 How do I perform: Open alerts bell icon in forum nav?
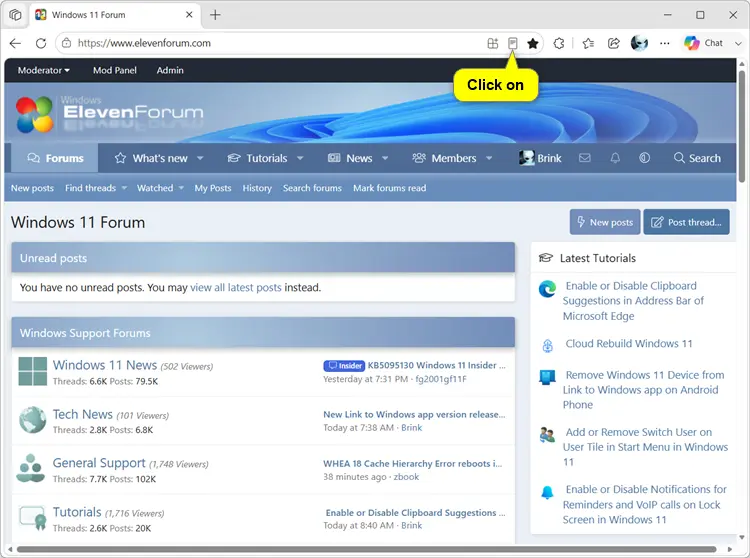click(x=615, y=158)
